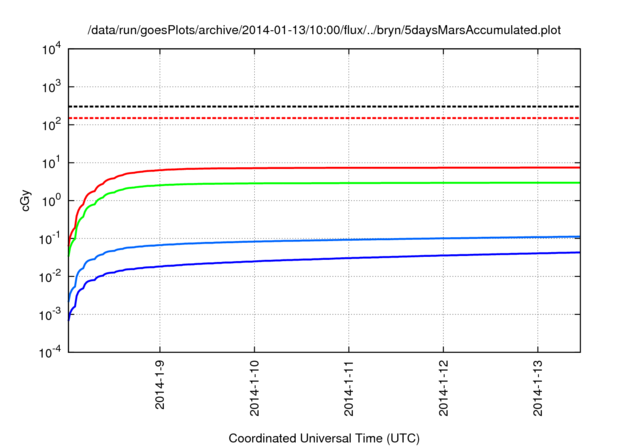Select the 2014-1-12 date tick label
Viewport: 640px width, 448px height.
click(445, 389)
